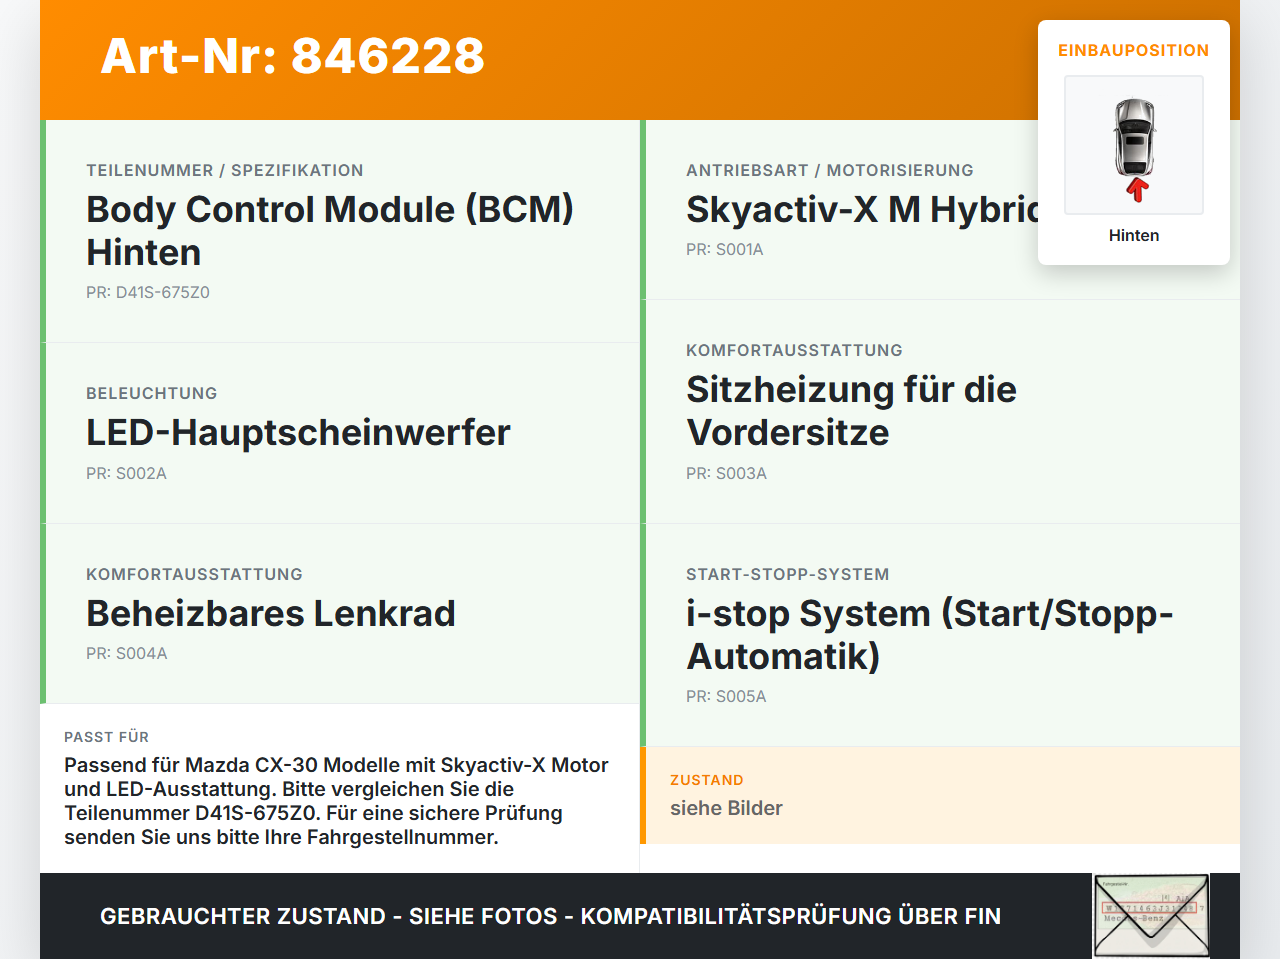Open the VIN sticker thumbnail in footer
This screenshot has height=959, width=1280.
[1151, 916]
